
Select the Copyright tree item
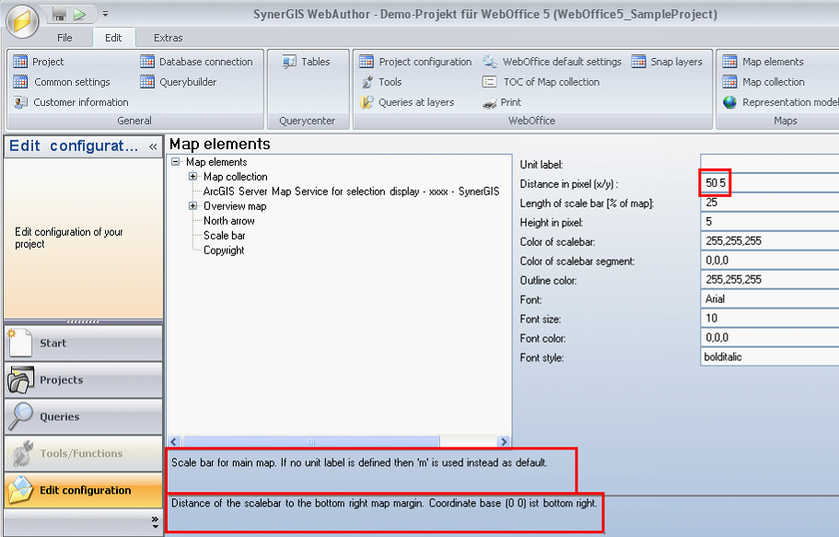click(224, 250)
